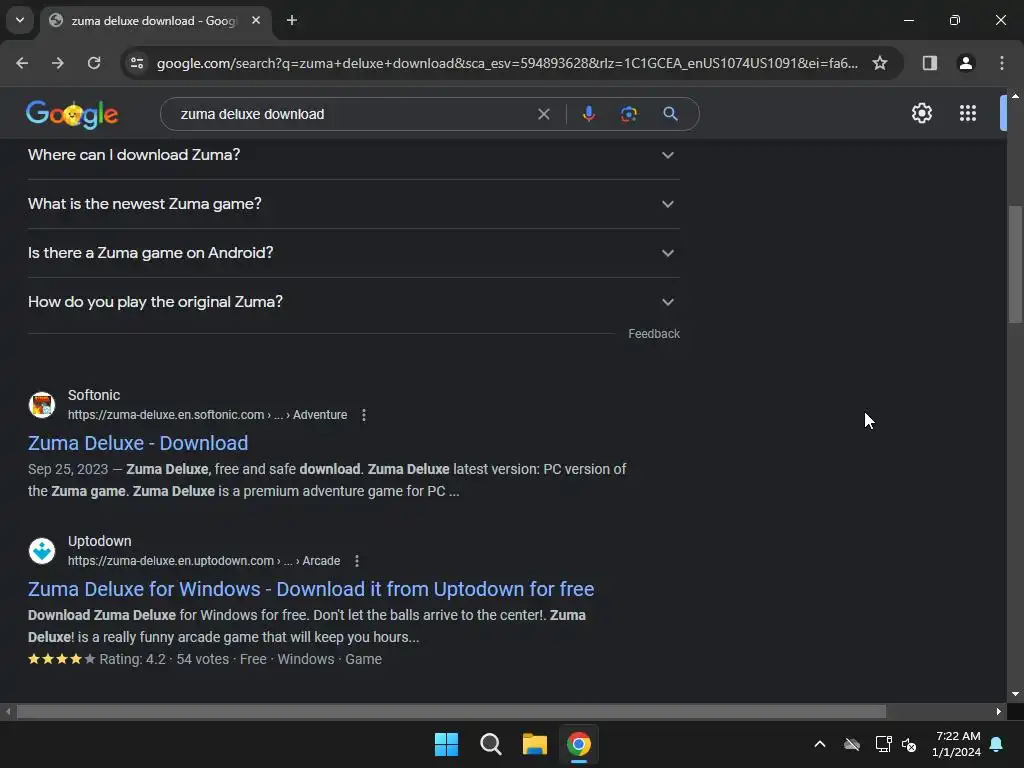1024x768 pixels.
Task: Open Windows taskbar search
Action: point(490,744)
